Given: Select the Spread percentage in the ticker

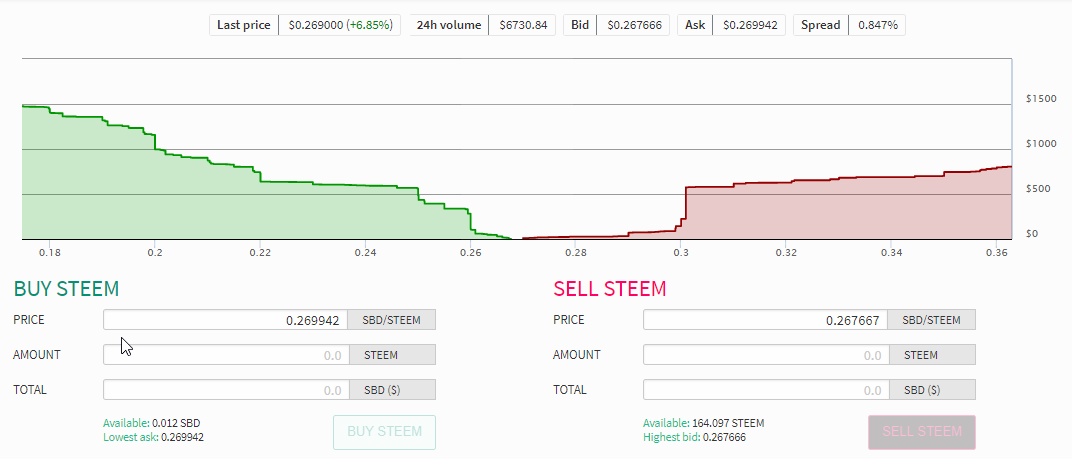Looking at the screenshot, I should [876, 25].
